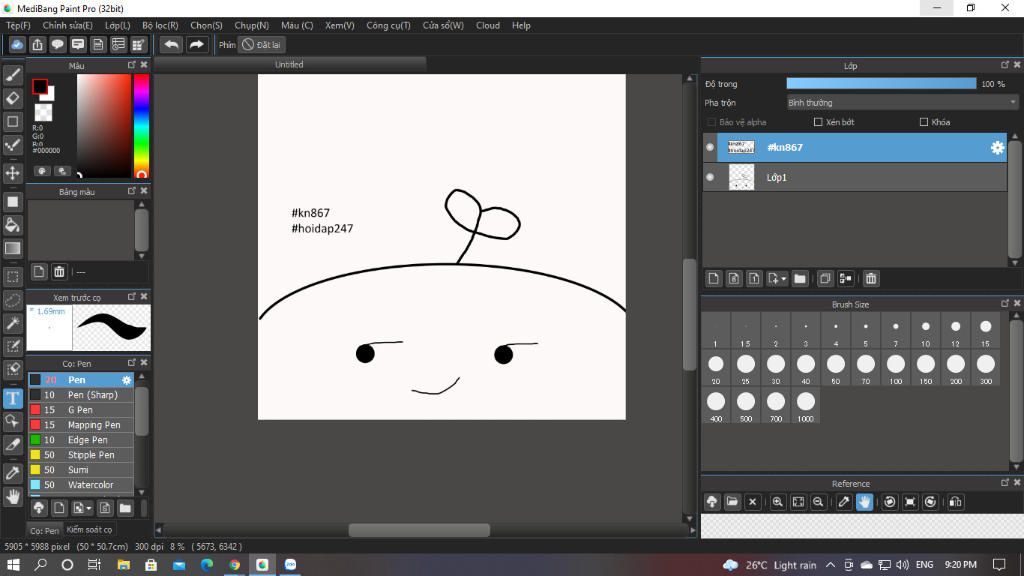
Task: Activate the Hand pan tool in left toolbar
Action: tap(13, 496)
